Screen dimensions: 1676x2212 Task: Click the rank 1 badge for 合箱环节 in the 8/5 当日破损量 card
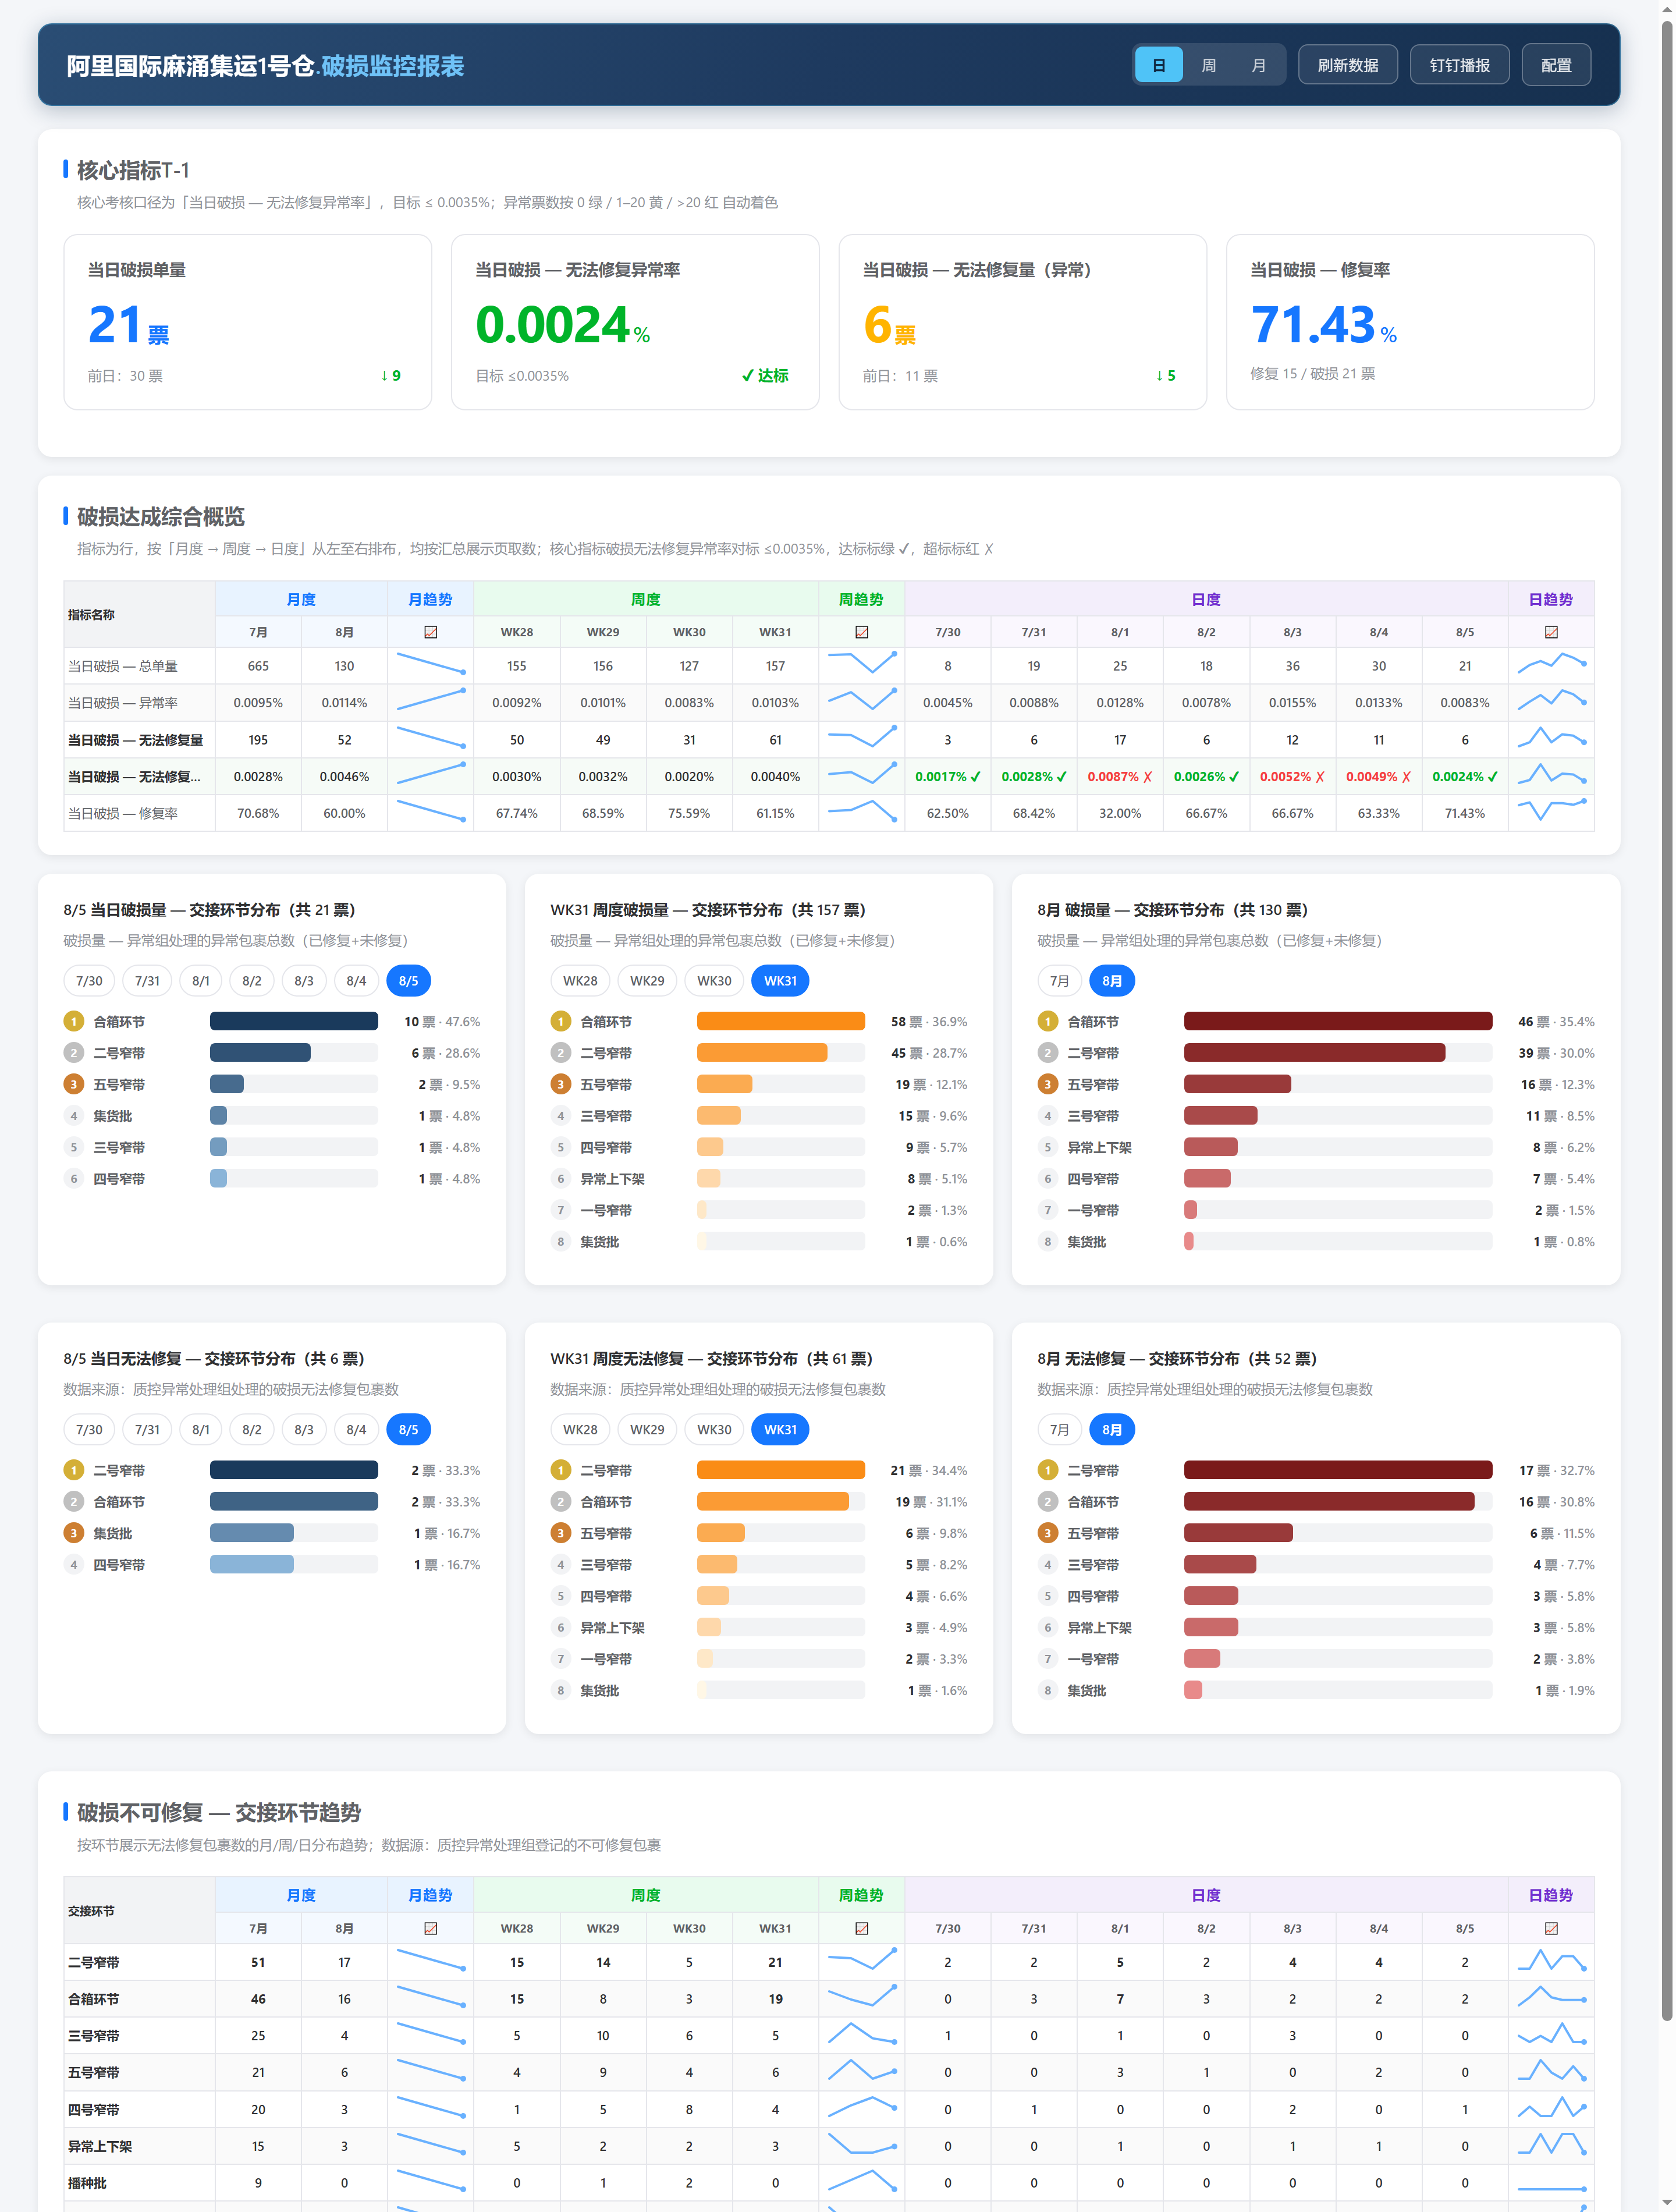73,1022
